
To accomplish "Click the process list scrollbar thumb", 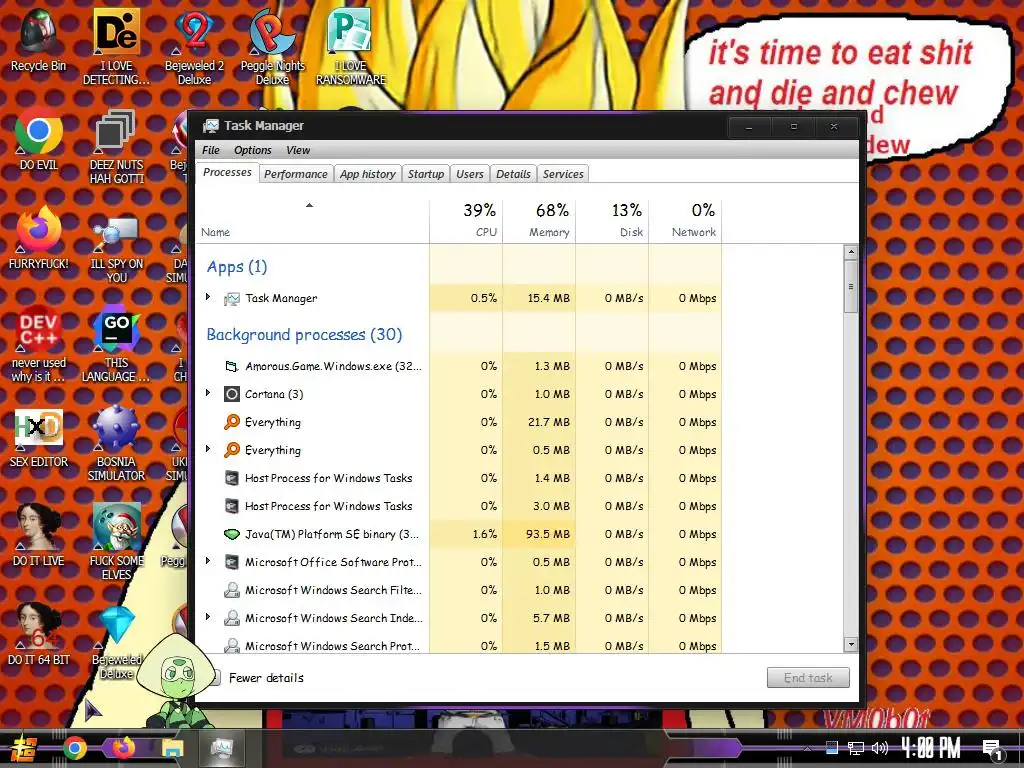I will coord(850,287).
